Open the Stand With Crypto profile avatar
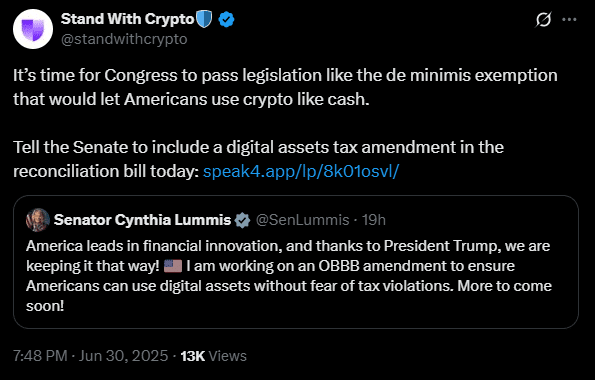The image size is (595, 380). (33, 29)
